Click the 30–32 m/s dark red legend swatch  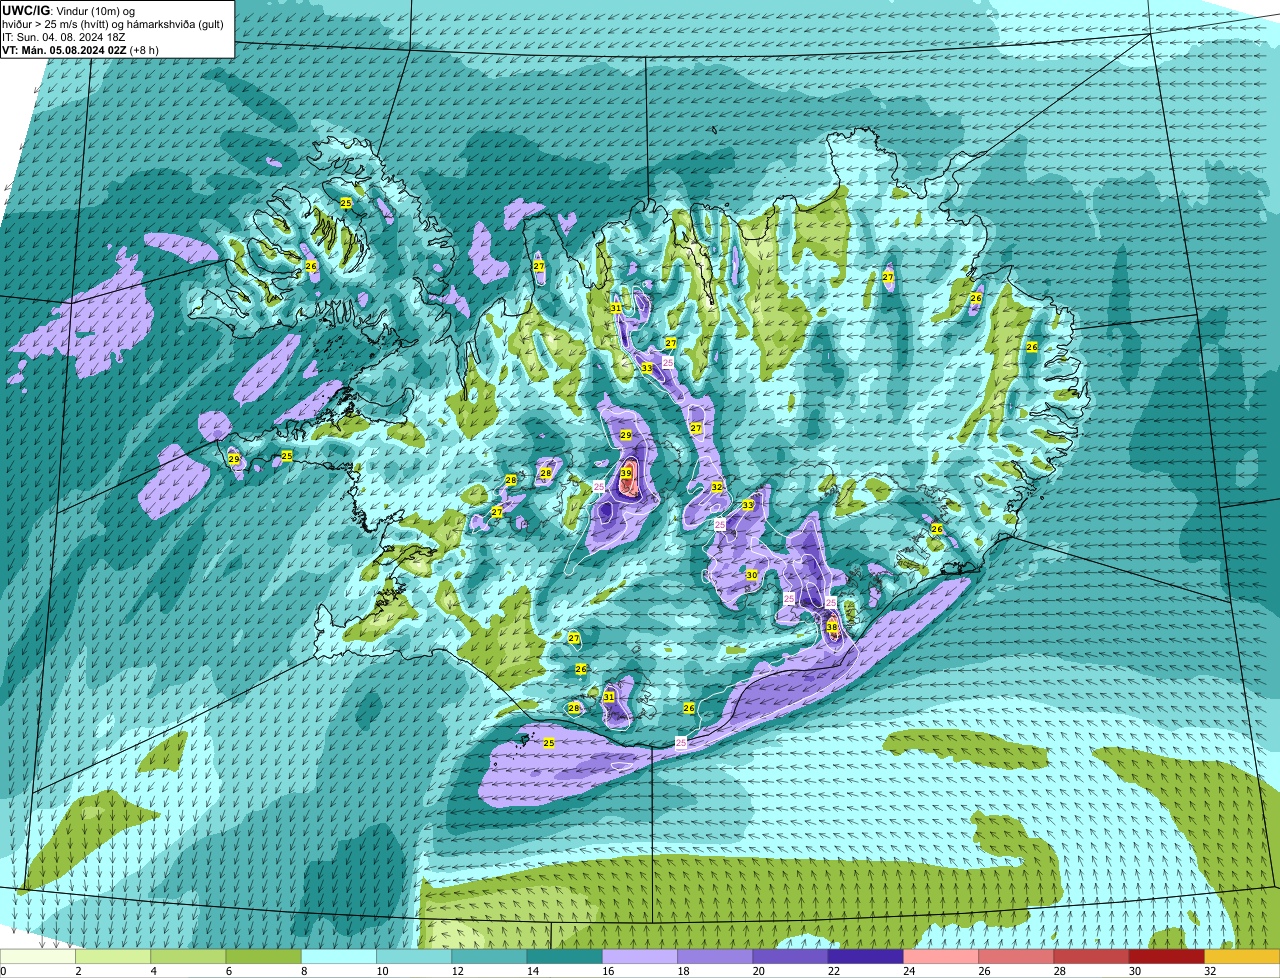pos(1167,957)
